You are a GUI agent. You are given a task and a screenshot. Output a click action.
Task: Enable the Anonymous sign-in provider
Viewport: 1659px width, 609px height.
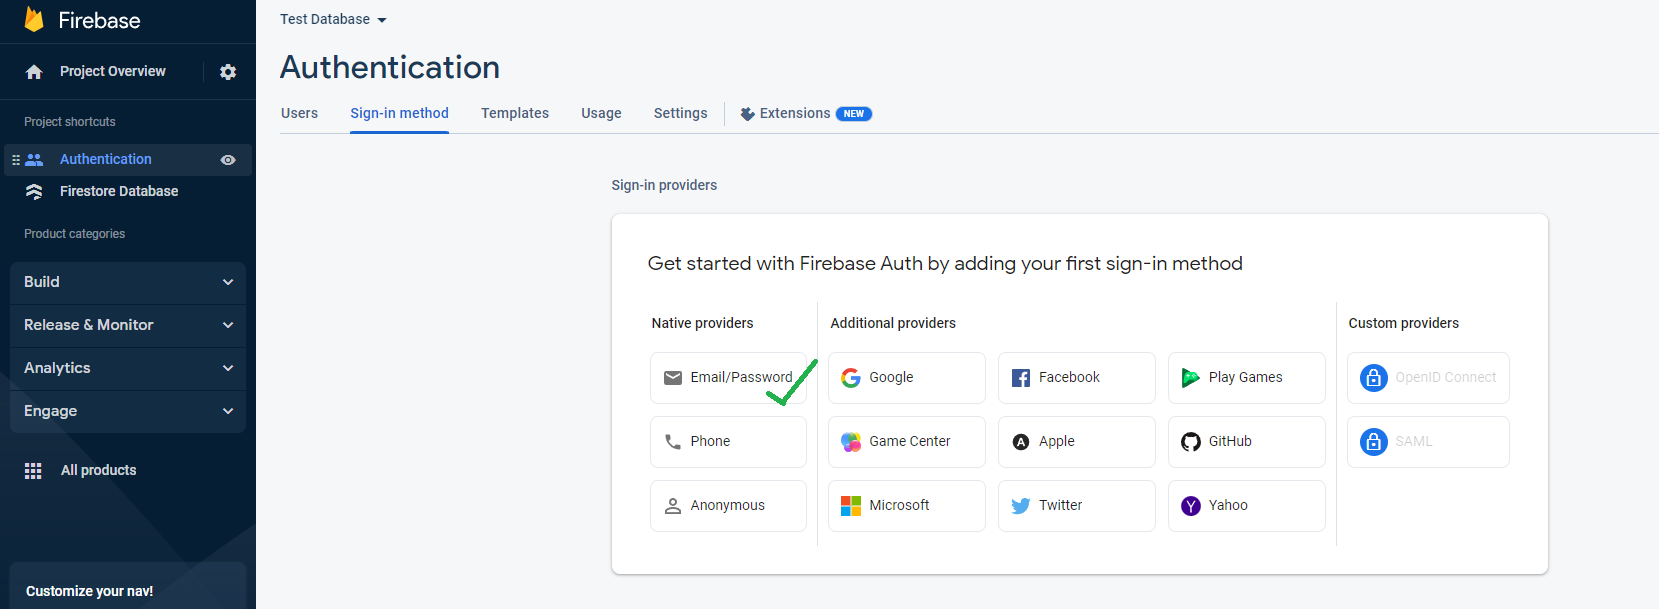[x=728, y=506]
